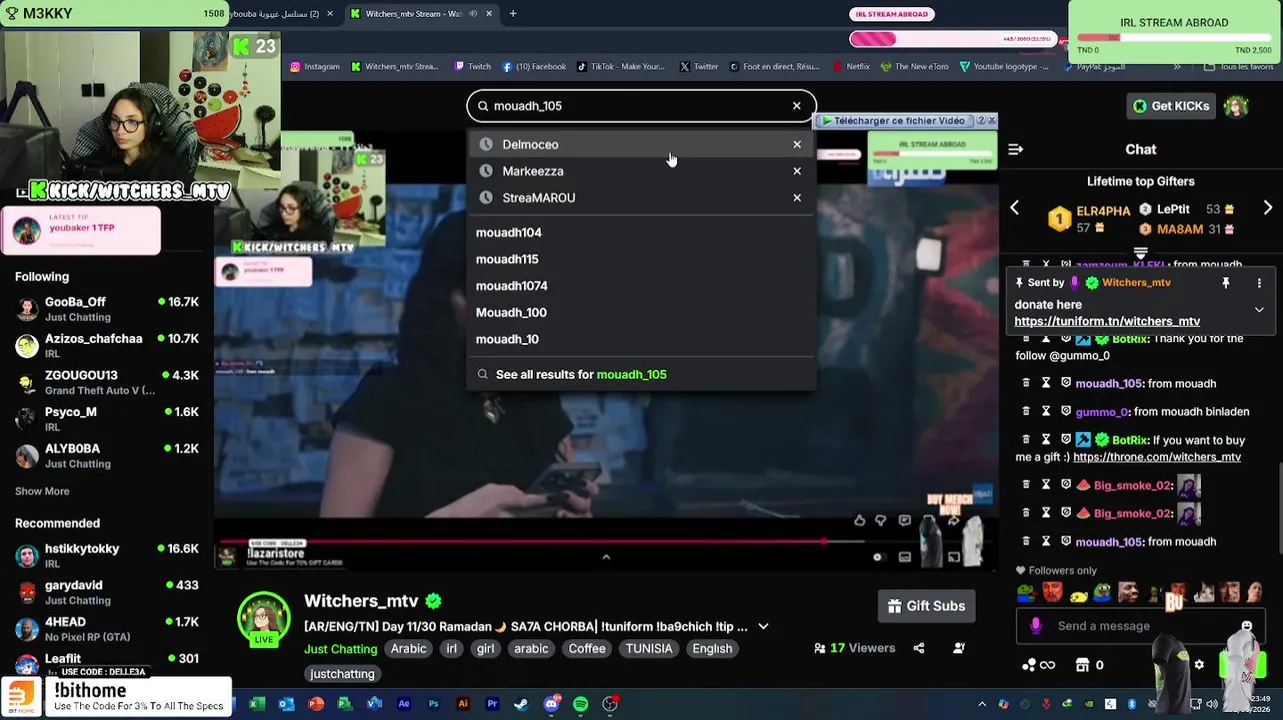Screen dimensions: 1283x720
Task: Open hstikkytokky in Recommended list
Action: (x=106, y=556)
